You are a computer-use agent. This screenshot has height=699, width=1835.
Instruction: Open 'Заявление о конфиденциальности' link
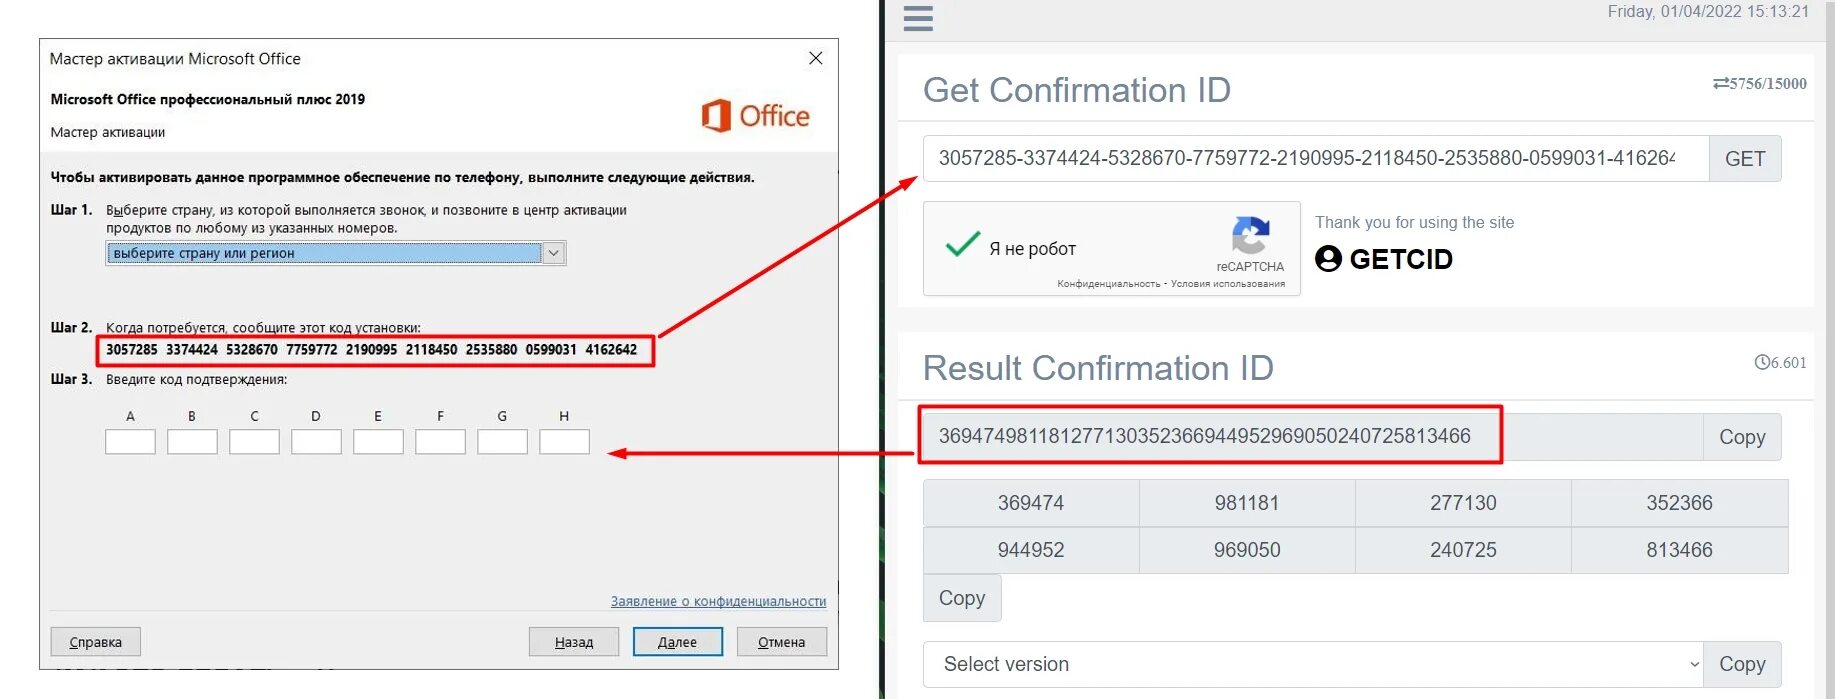click(x=718, y=601)
